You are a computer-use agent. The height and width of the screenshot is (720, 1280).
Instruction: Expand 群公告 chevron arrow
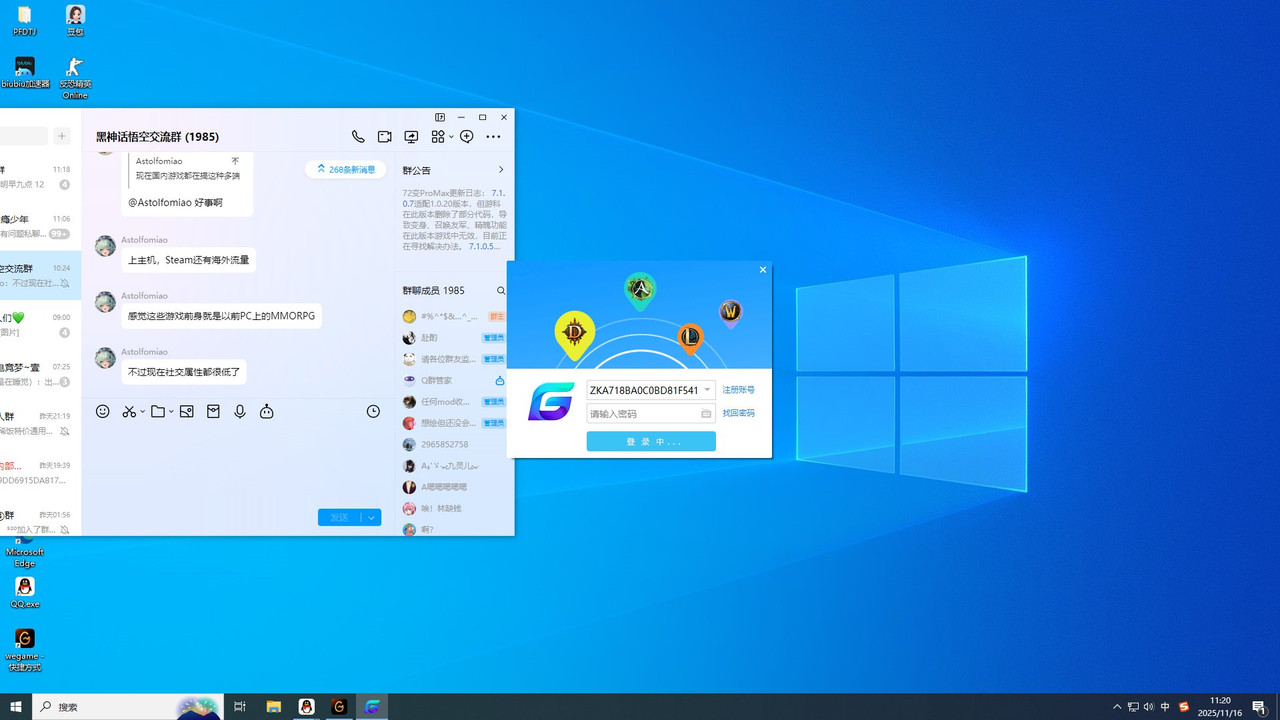point(501,170)
